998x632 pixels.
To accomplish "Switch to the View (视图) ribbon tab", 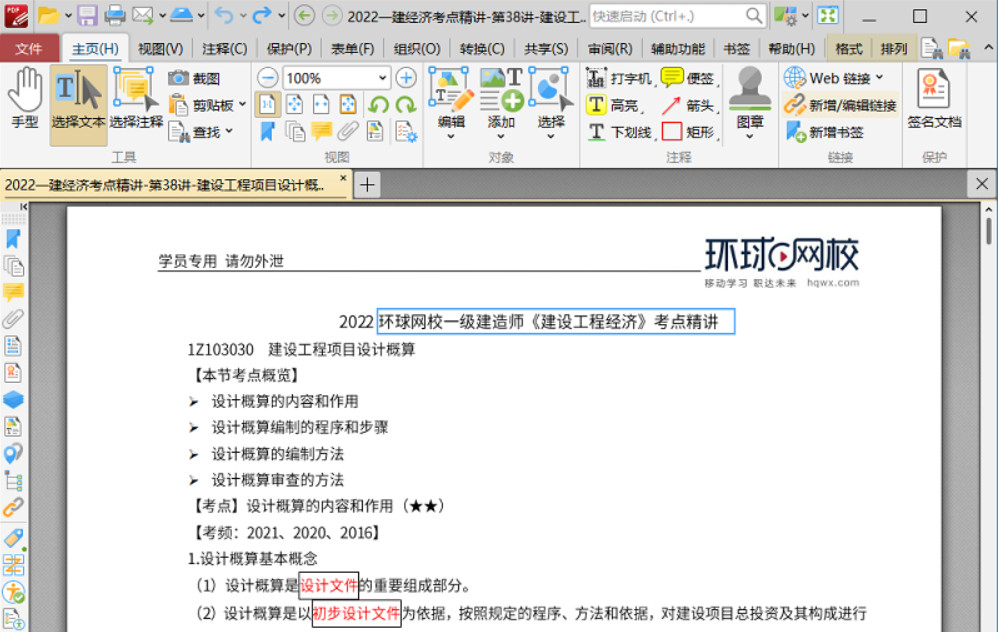I will click(x=160, y=49).
